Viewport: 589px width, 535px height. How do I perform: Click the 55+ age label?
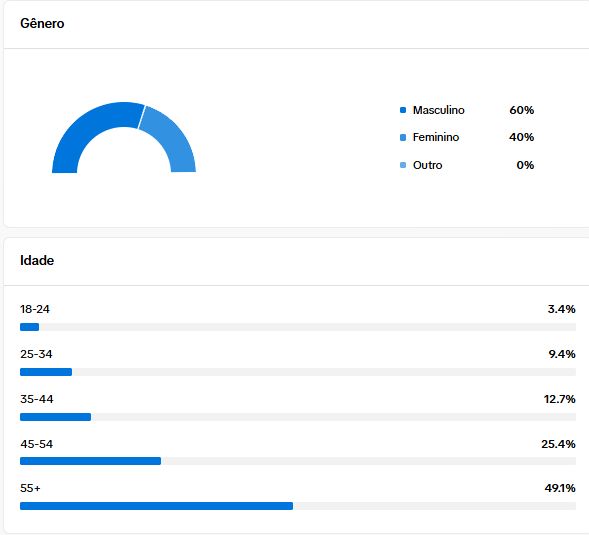tap(30, 488)
